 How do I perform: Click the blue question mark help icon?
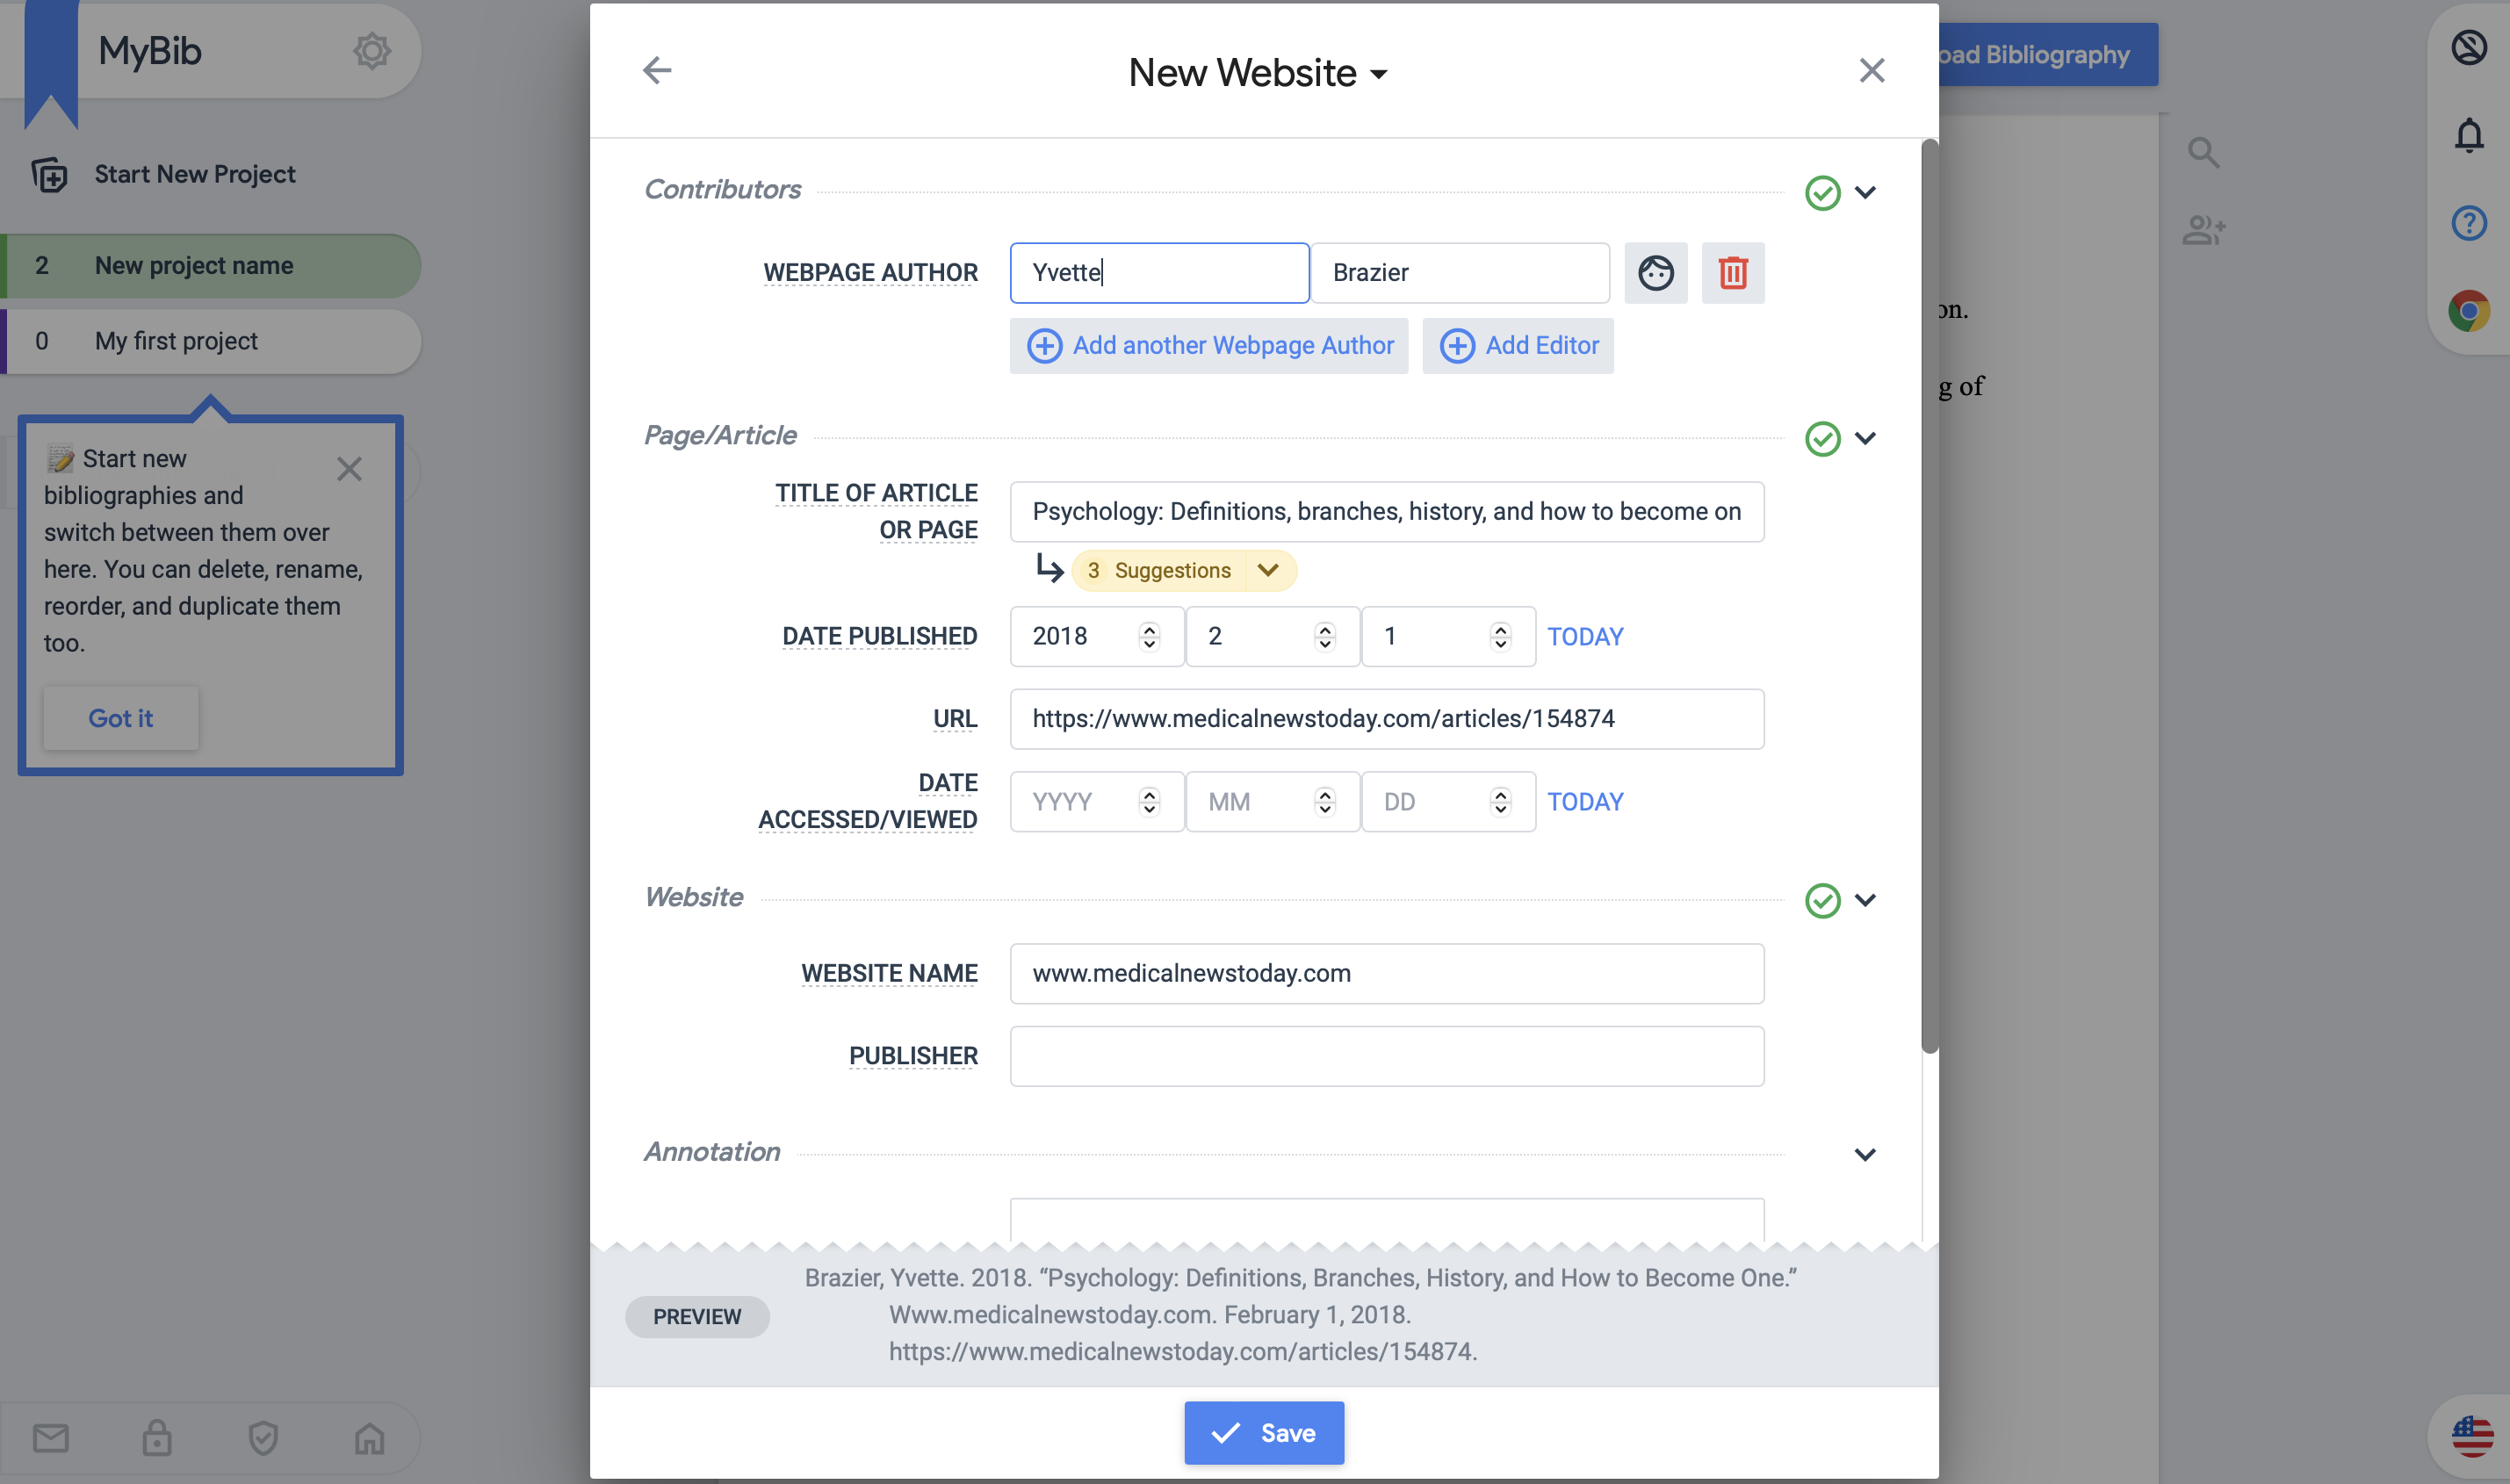click(2468, 222)
